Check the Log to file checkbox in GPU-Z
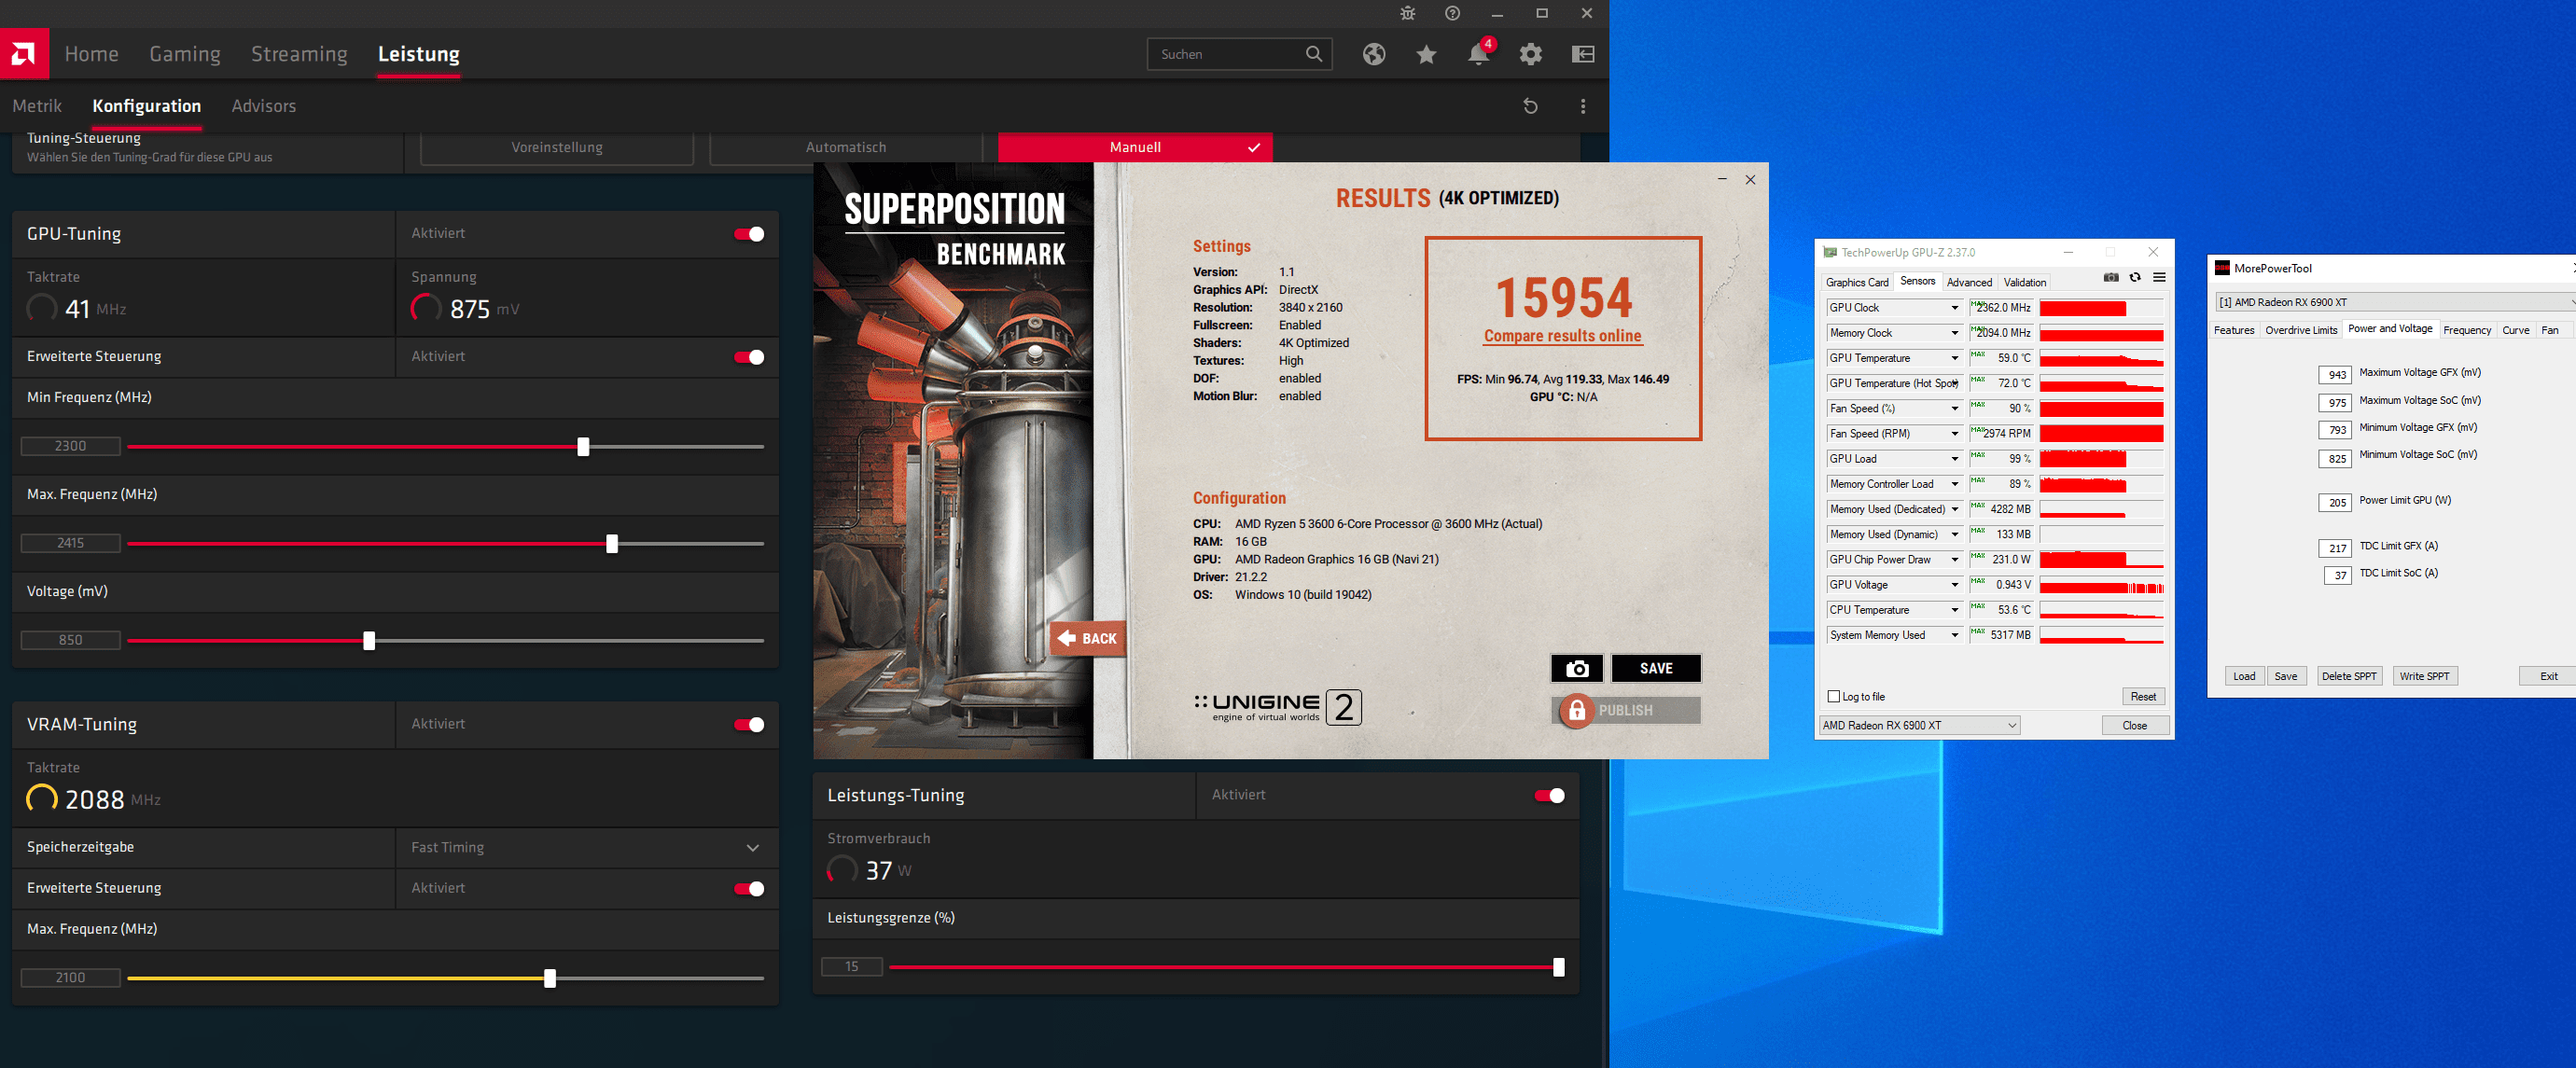The height and width of the screenshot is (1068, 2576). (x=1834, y=697)
